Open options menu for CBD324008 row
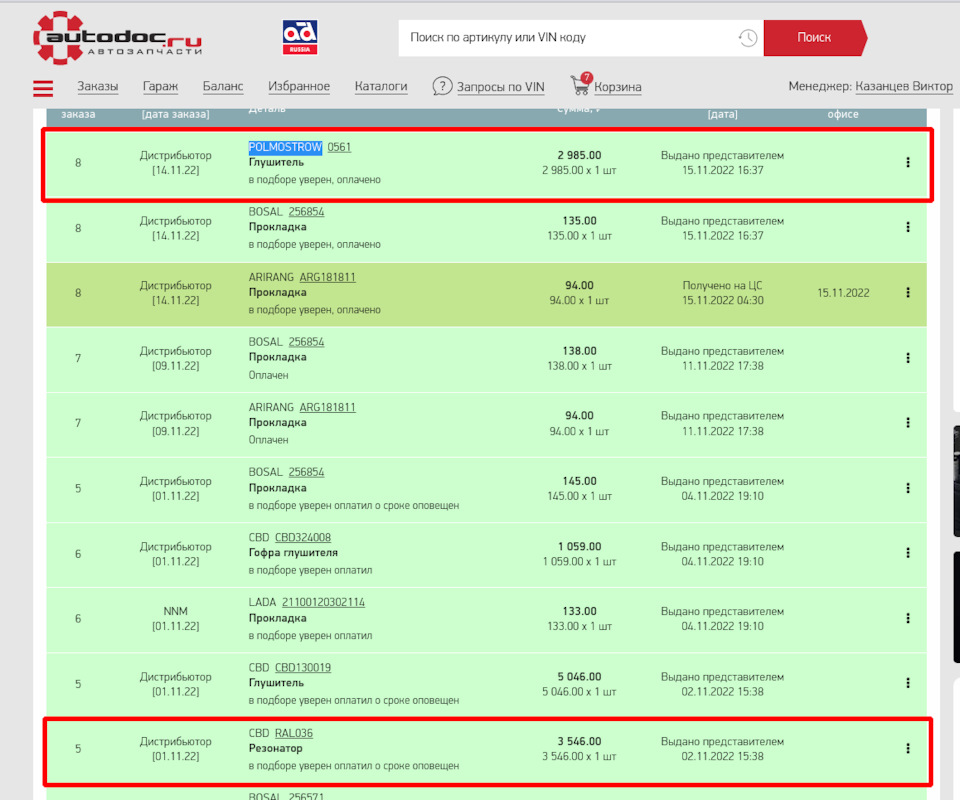The image size is (960, 800). 907,553
